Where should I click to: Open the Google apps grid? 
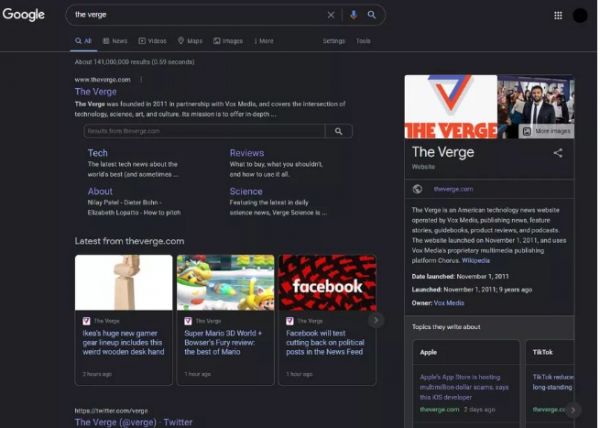558,15
